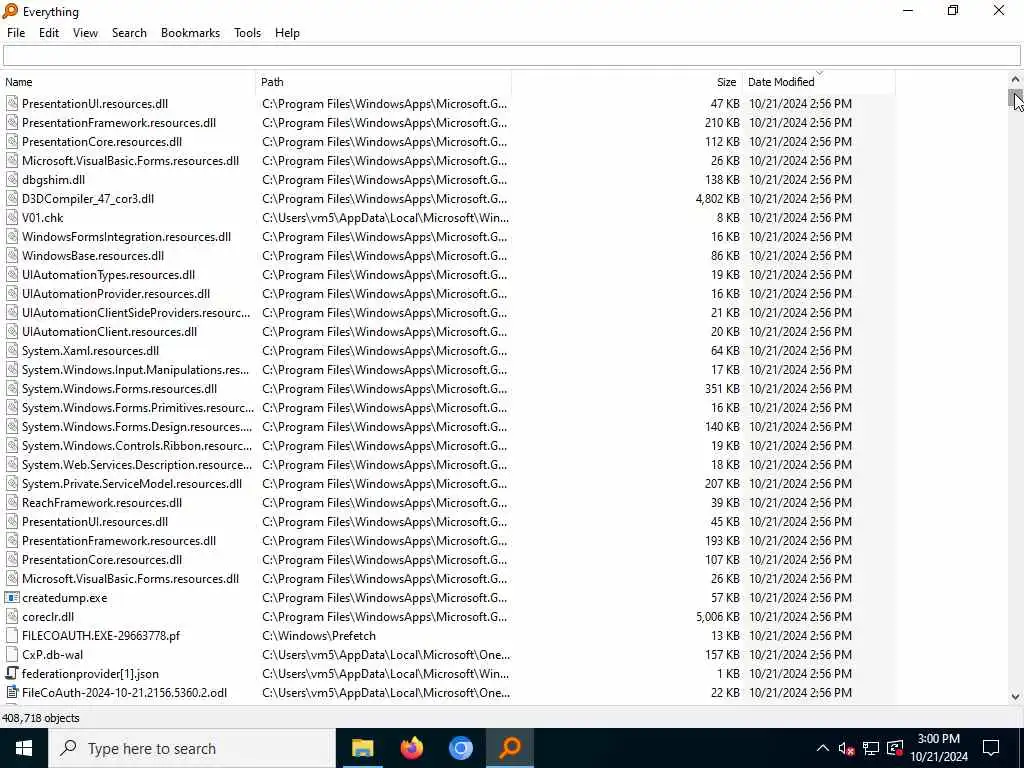Click the 351 KB size cell
Viewport: 1024px width, 768px height.
click(x=722, y=389)
